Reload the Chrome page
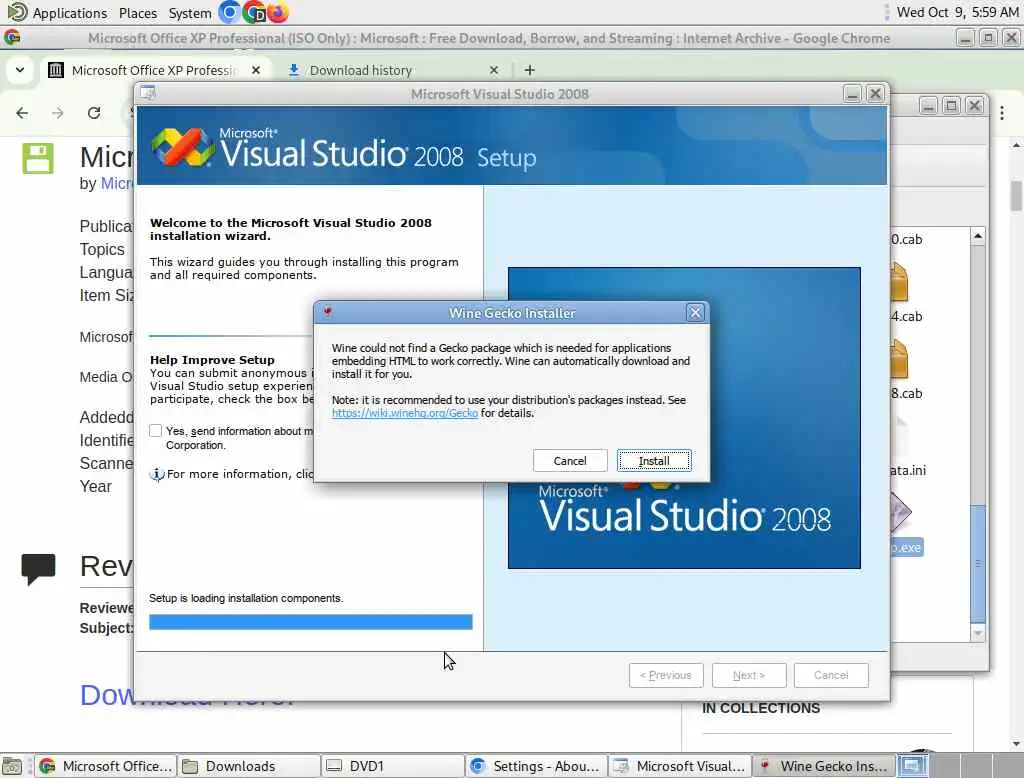 coord(94,113)
